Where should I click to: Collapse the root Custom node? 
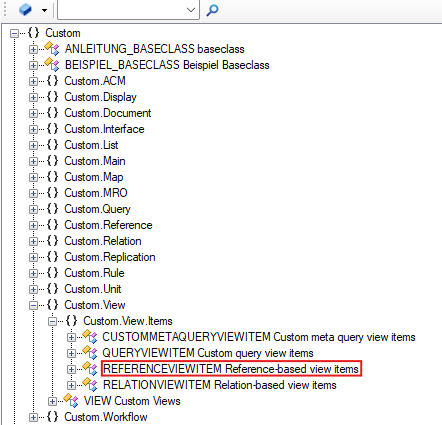coord(14,33)
